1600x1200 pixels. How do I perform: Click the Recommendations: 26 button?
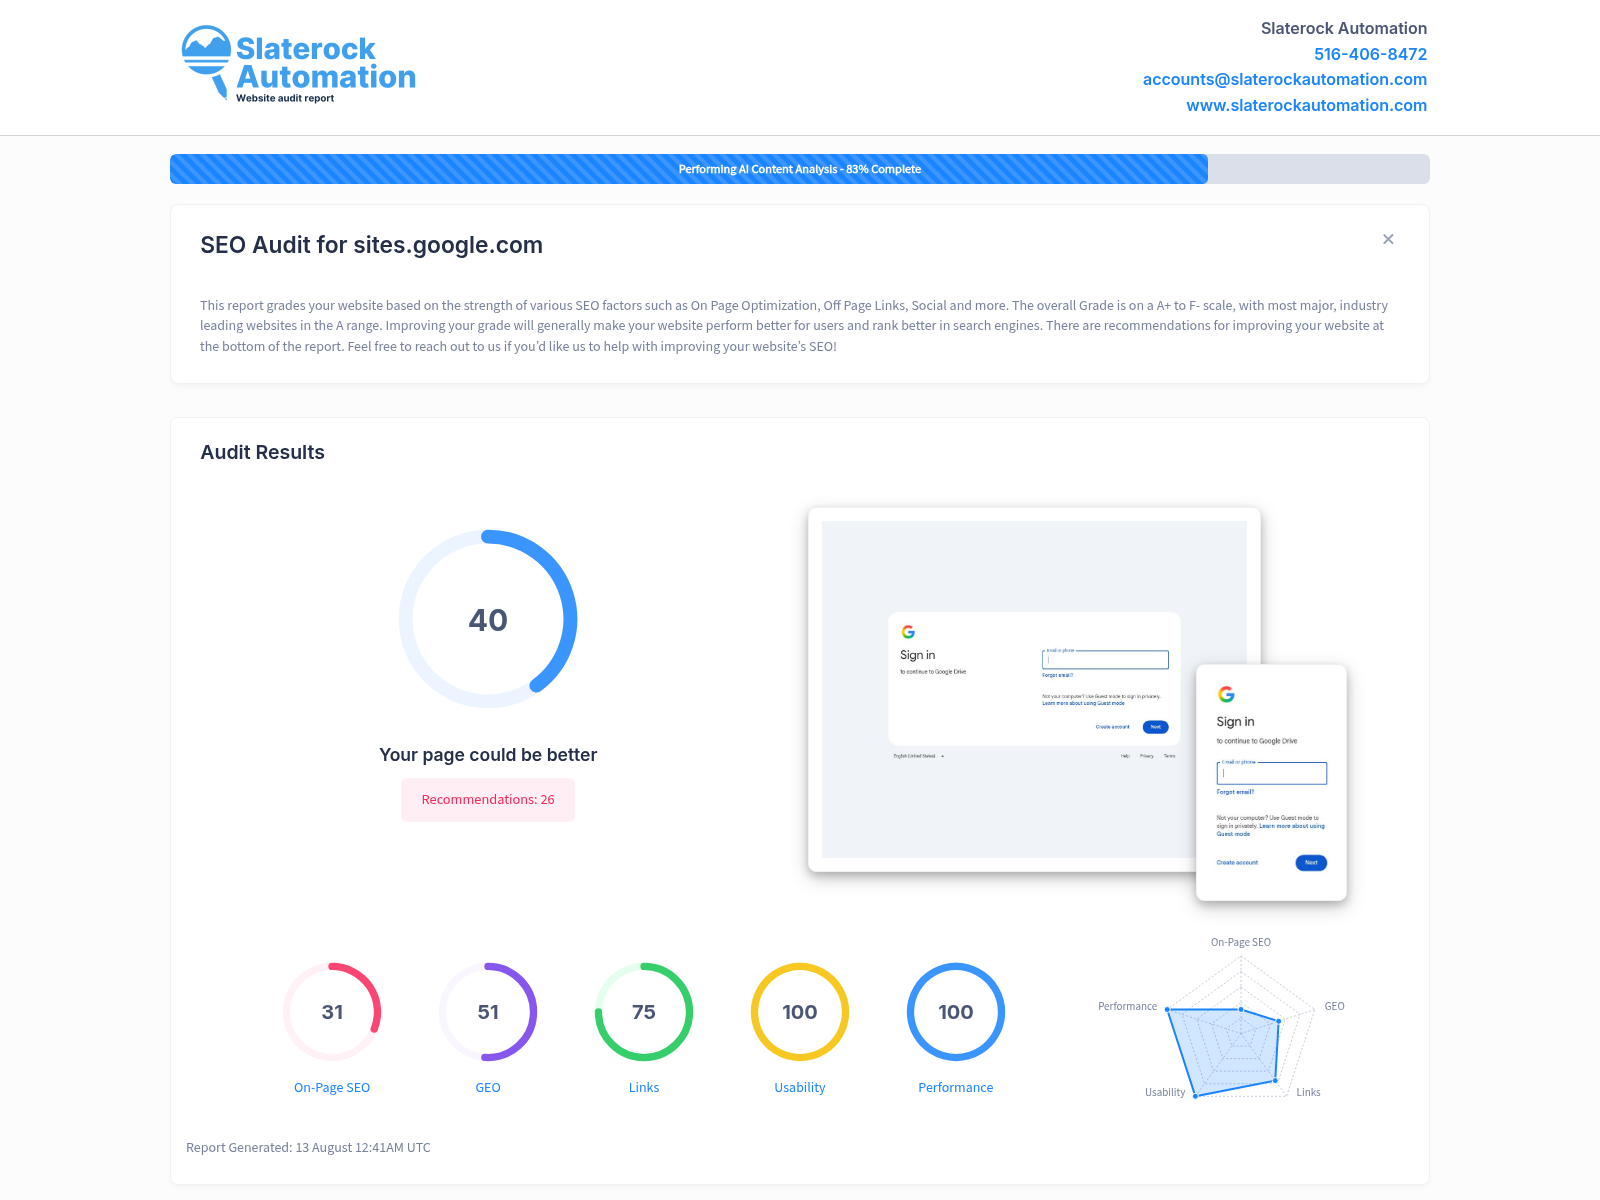click(488, 800)
